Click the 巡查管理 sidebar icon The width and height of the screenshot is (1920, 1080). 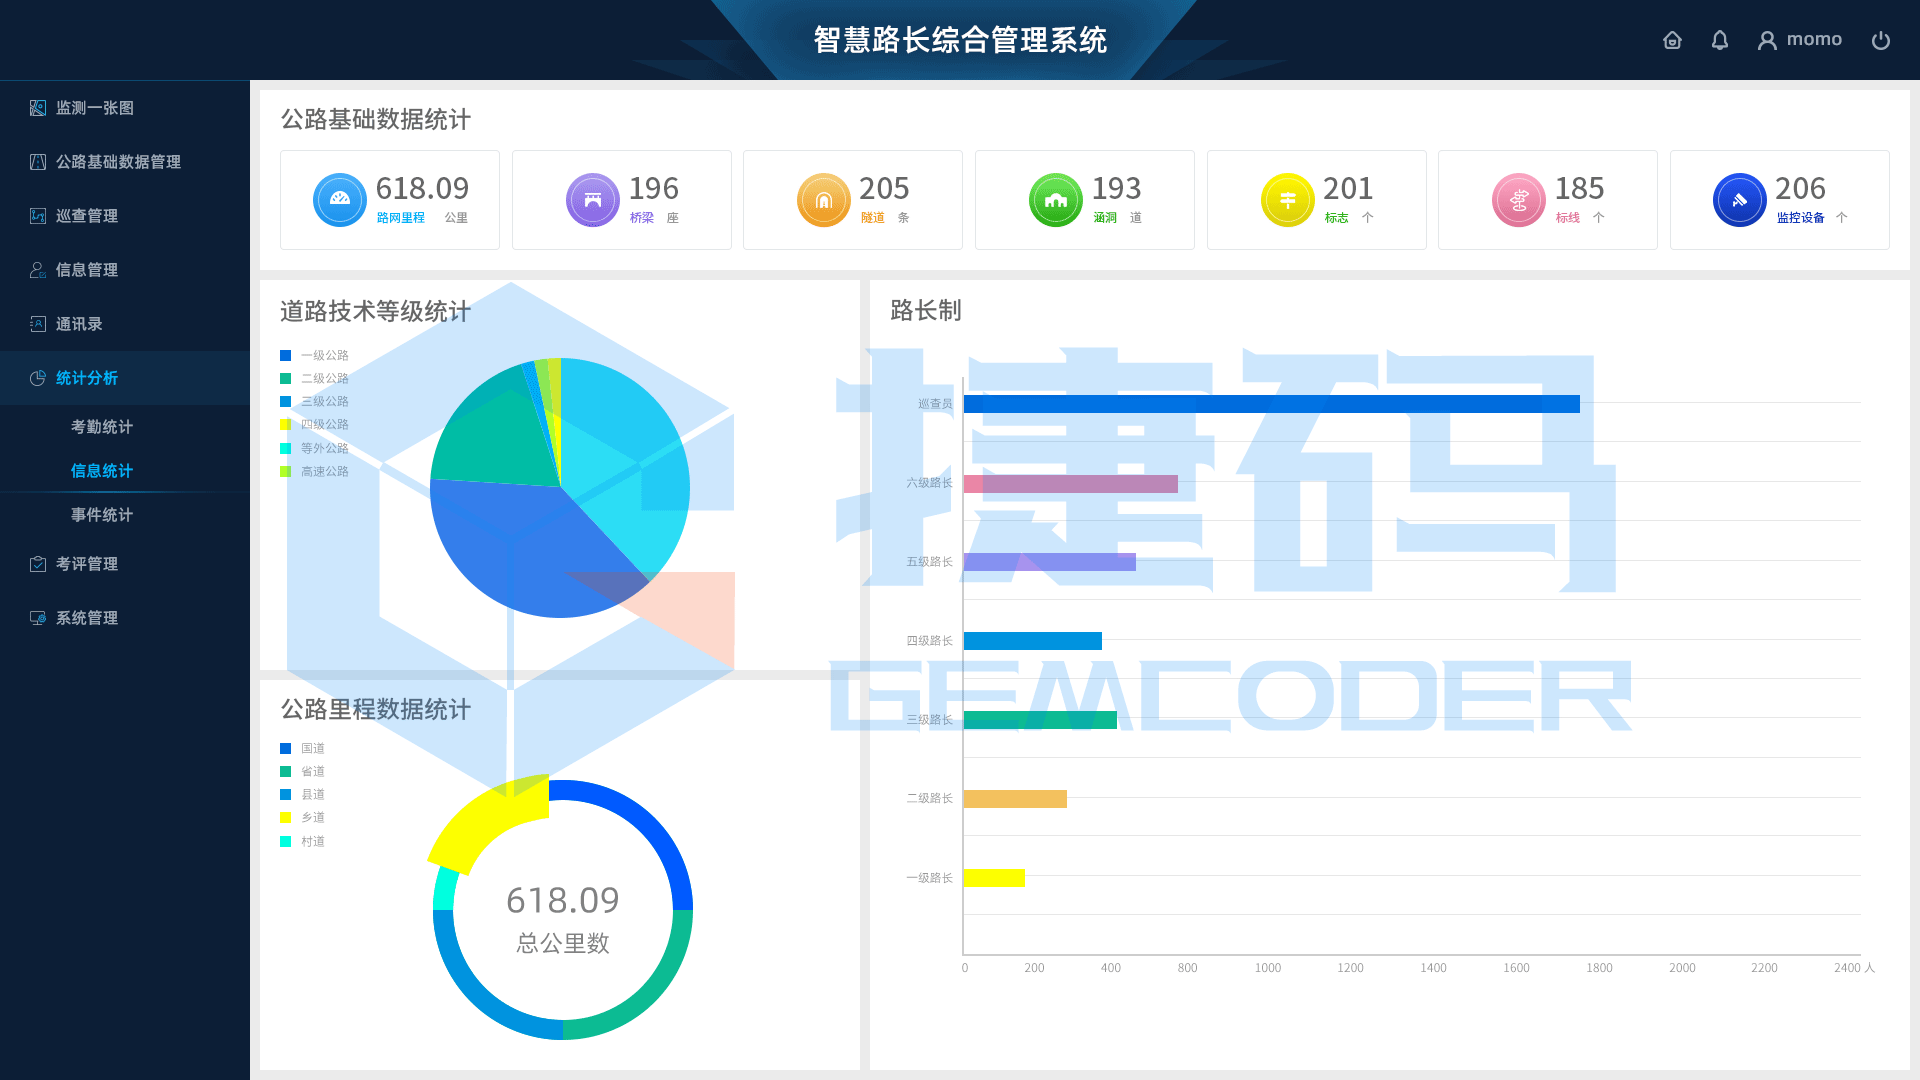tap(38, 216)
